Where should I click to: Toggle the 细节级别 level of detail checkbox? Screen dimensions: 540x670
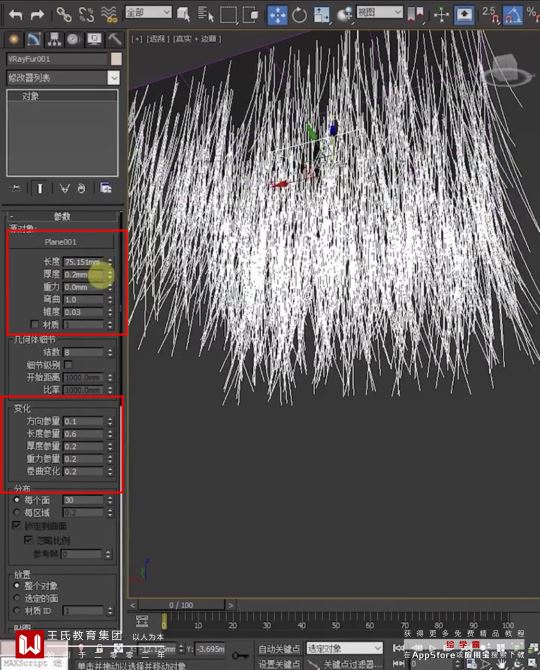click(x=68, y=365)
